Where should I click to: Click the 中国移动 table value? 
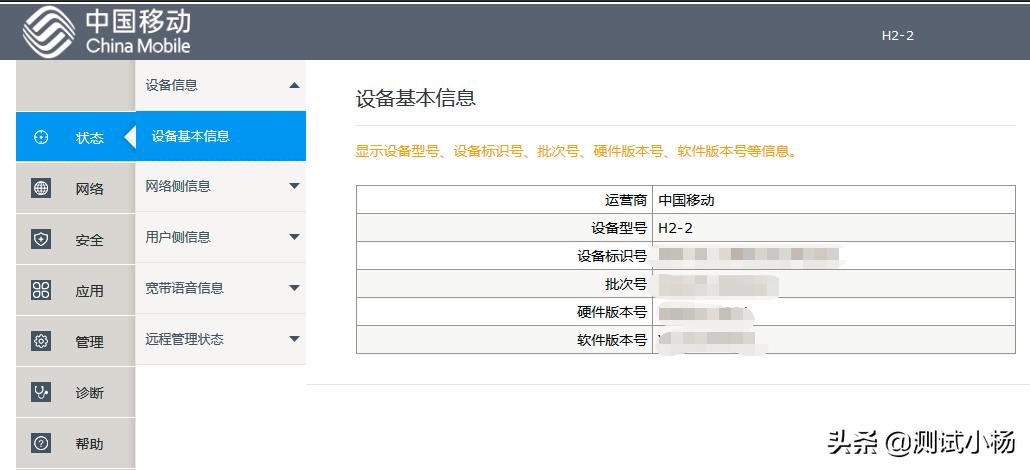tap(686, 200)
